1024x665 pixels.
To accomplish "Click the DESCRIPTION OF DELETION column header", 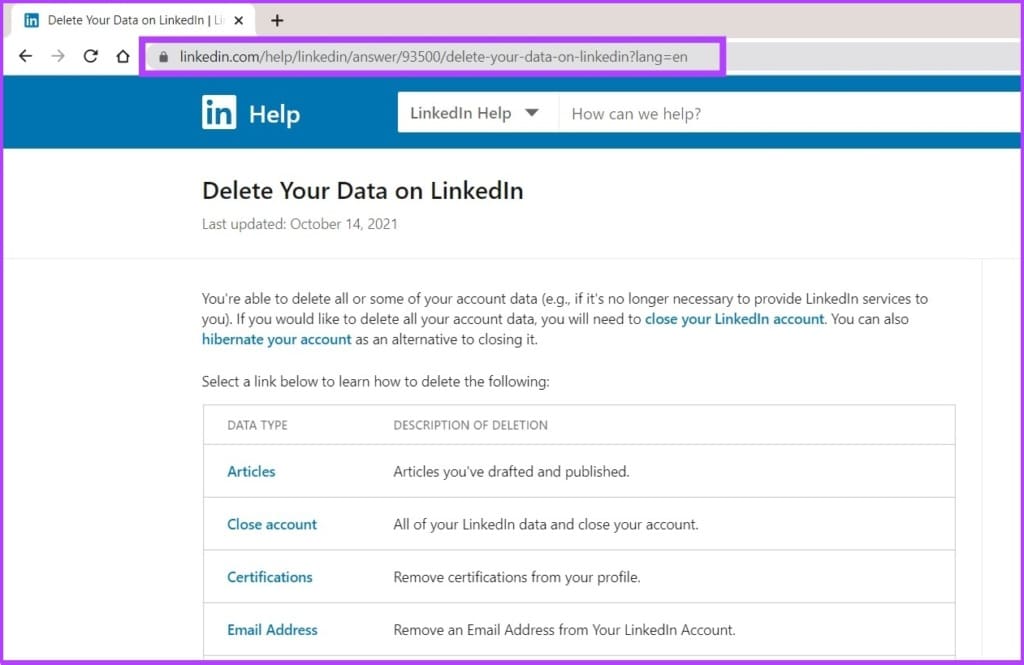I will point(470,425).
